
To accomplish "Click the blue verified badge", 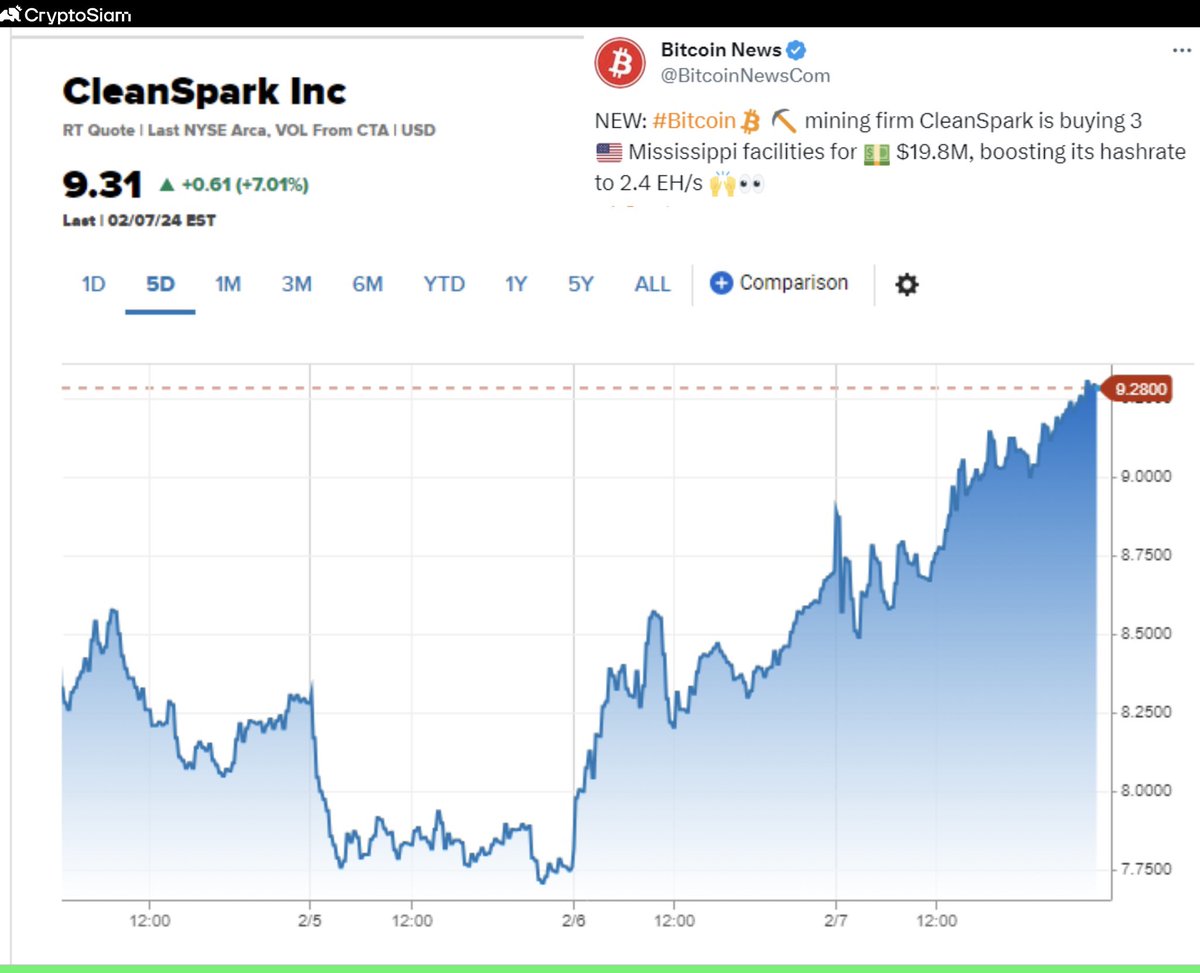I will [797, 50].
